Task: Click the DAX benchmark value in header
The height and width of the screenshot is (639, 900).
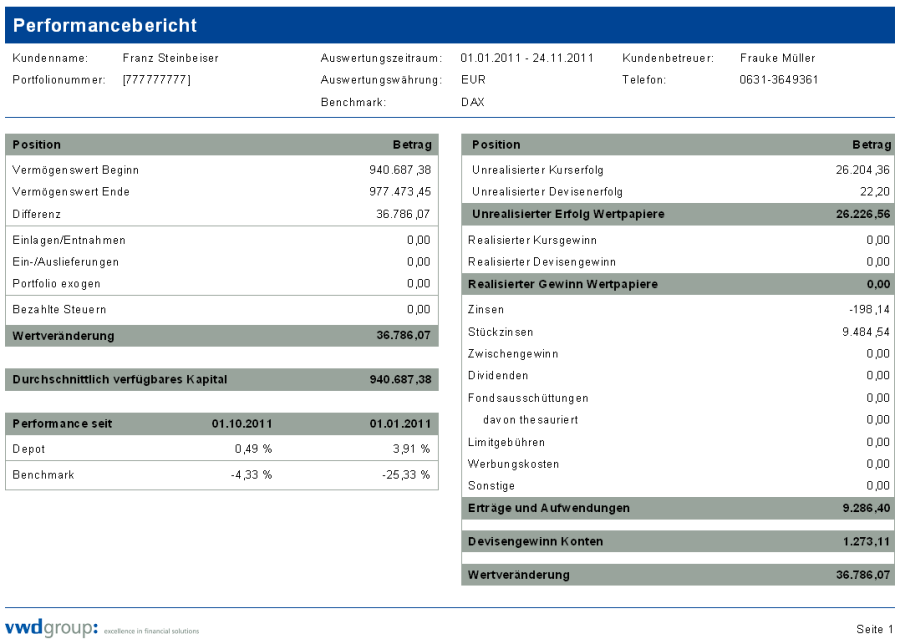Action: [x=472, y=102]
